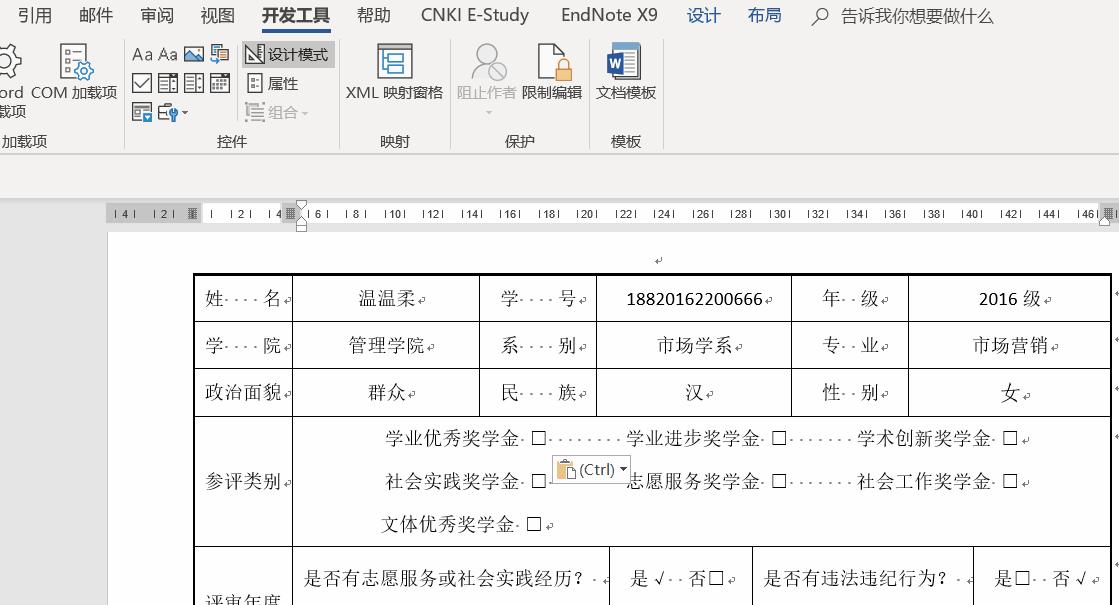The height and width of the screenshot is (605, 1119).
Task: Click the 属性 properties button
Action: tap(275, 83)
